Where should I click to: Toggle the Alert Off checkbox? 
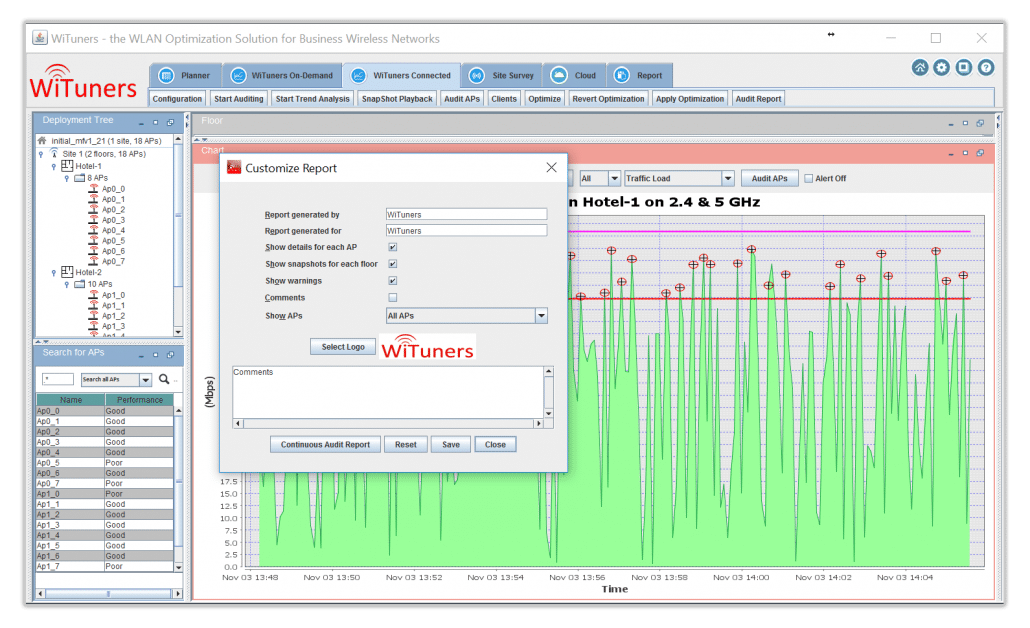click(x=809, y=178)
